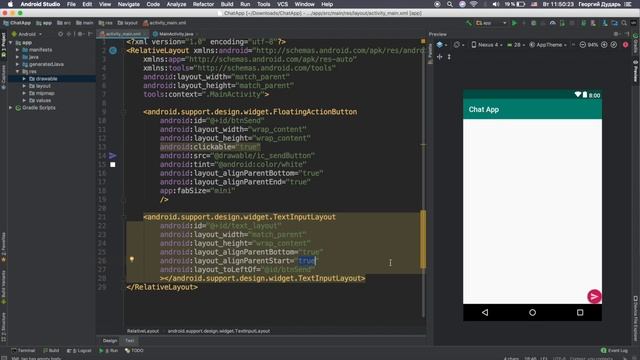
Task: Open the TODO tool window
Action: click(x=134, y=351)
